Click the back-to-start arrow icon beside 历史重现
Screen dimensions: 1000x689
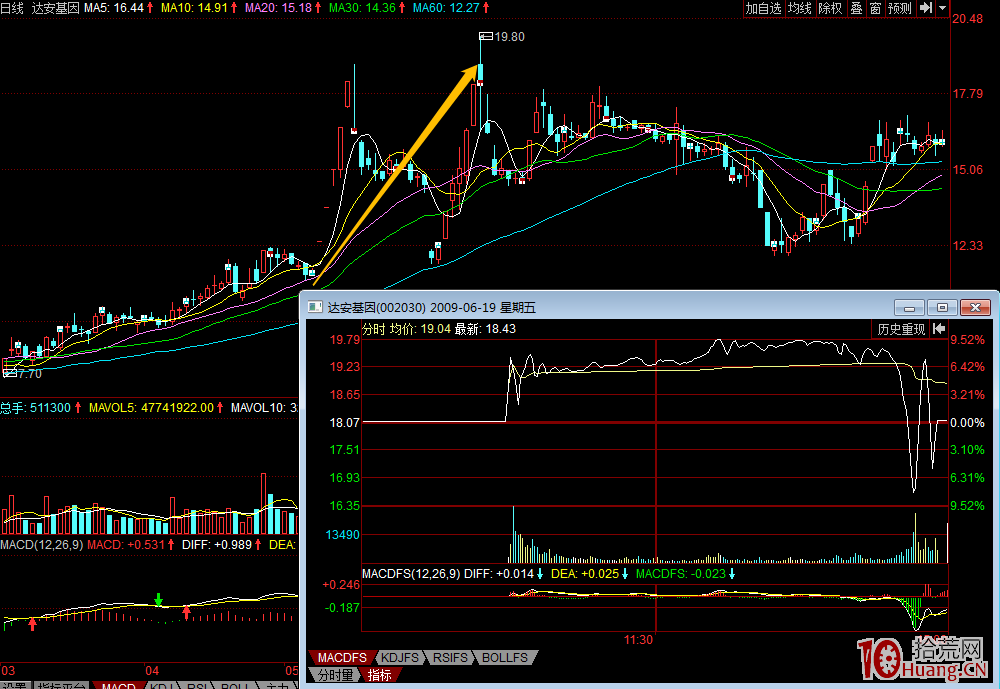coord(939,329)
